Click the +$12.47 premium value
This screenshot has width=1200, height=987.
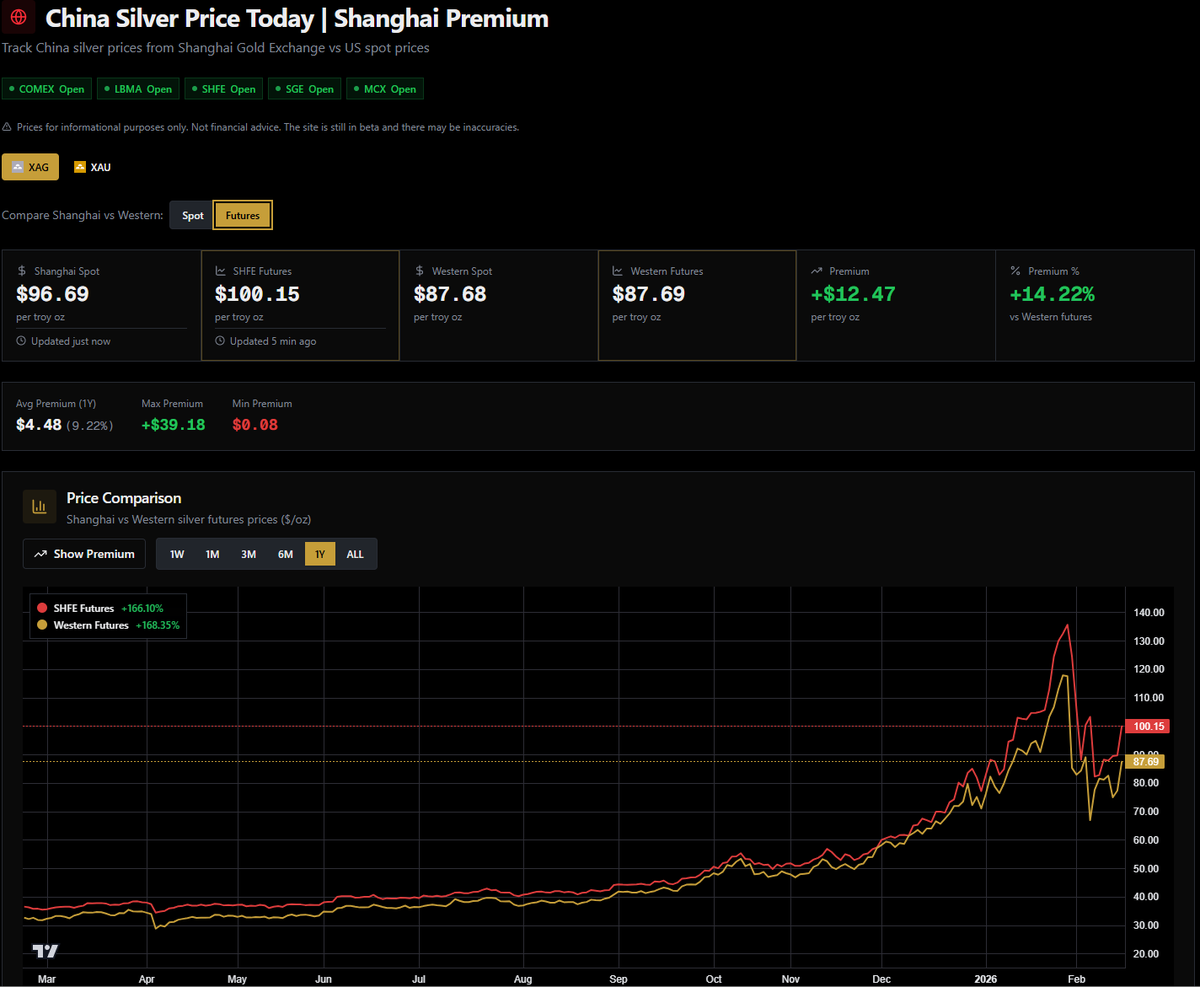(853, 294)
